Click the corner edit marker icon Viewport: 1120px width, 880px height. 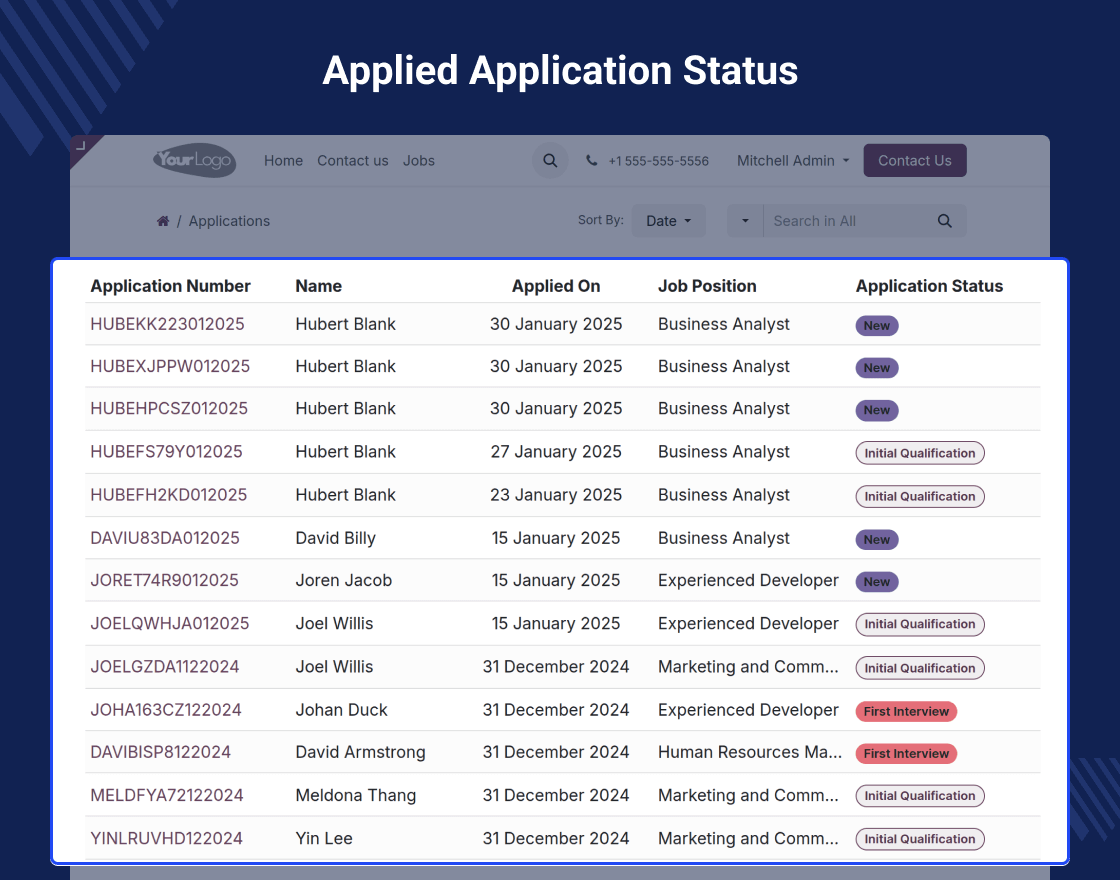click(81, 146)
